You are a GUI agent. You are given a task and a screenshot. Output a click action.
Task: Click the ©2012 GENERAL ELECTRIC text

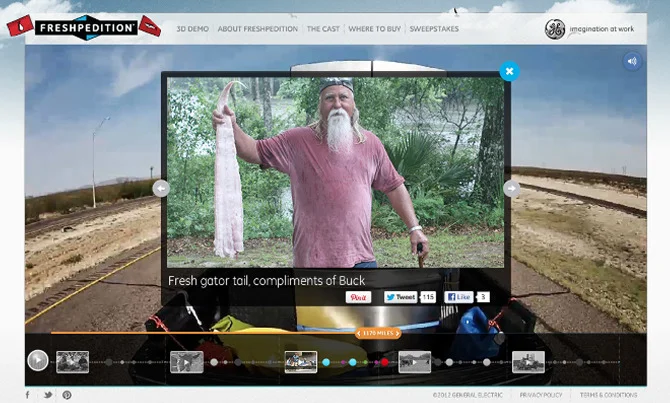point(467,395)
